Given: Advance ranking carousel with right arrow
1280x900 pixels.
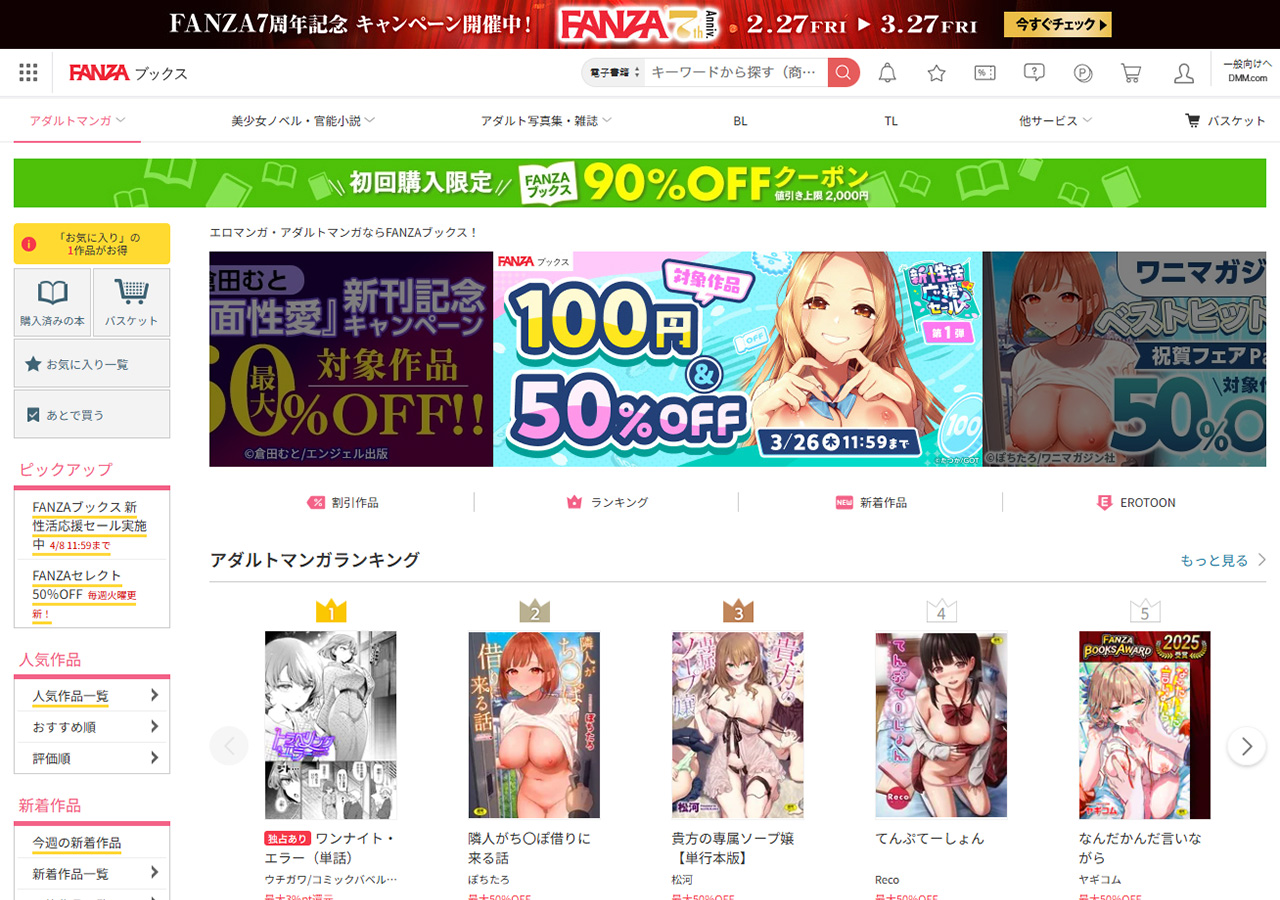Looking at the screenshot, I should click(x=1246, y=746).
